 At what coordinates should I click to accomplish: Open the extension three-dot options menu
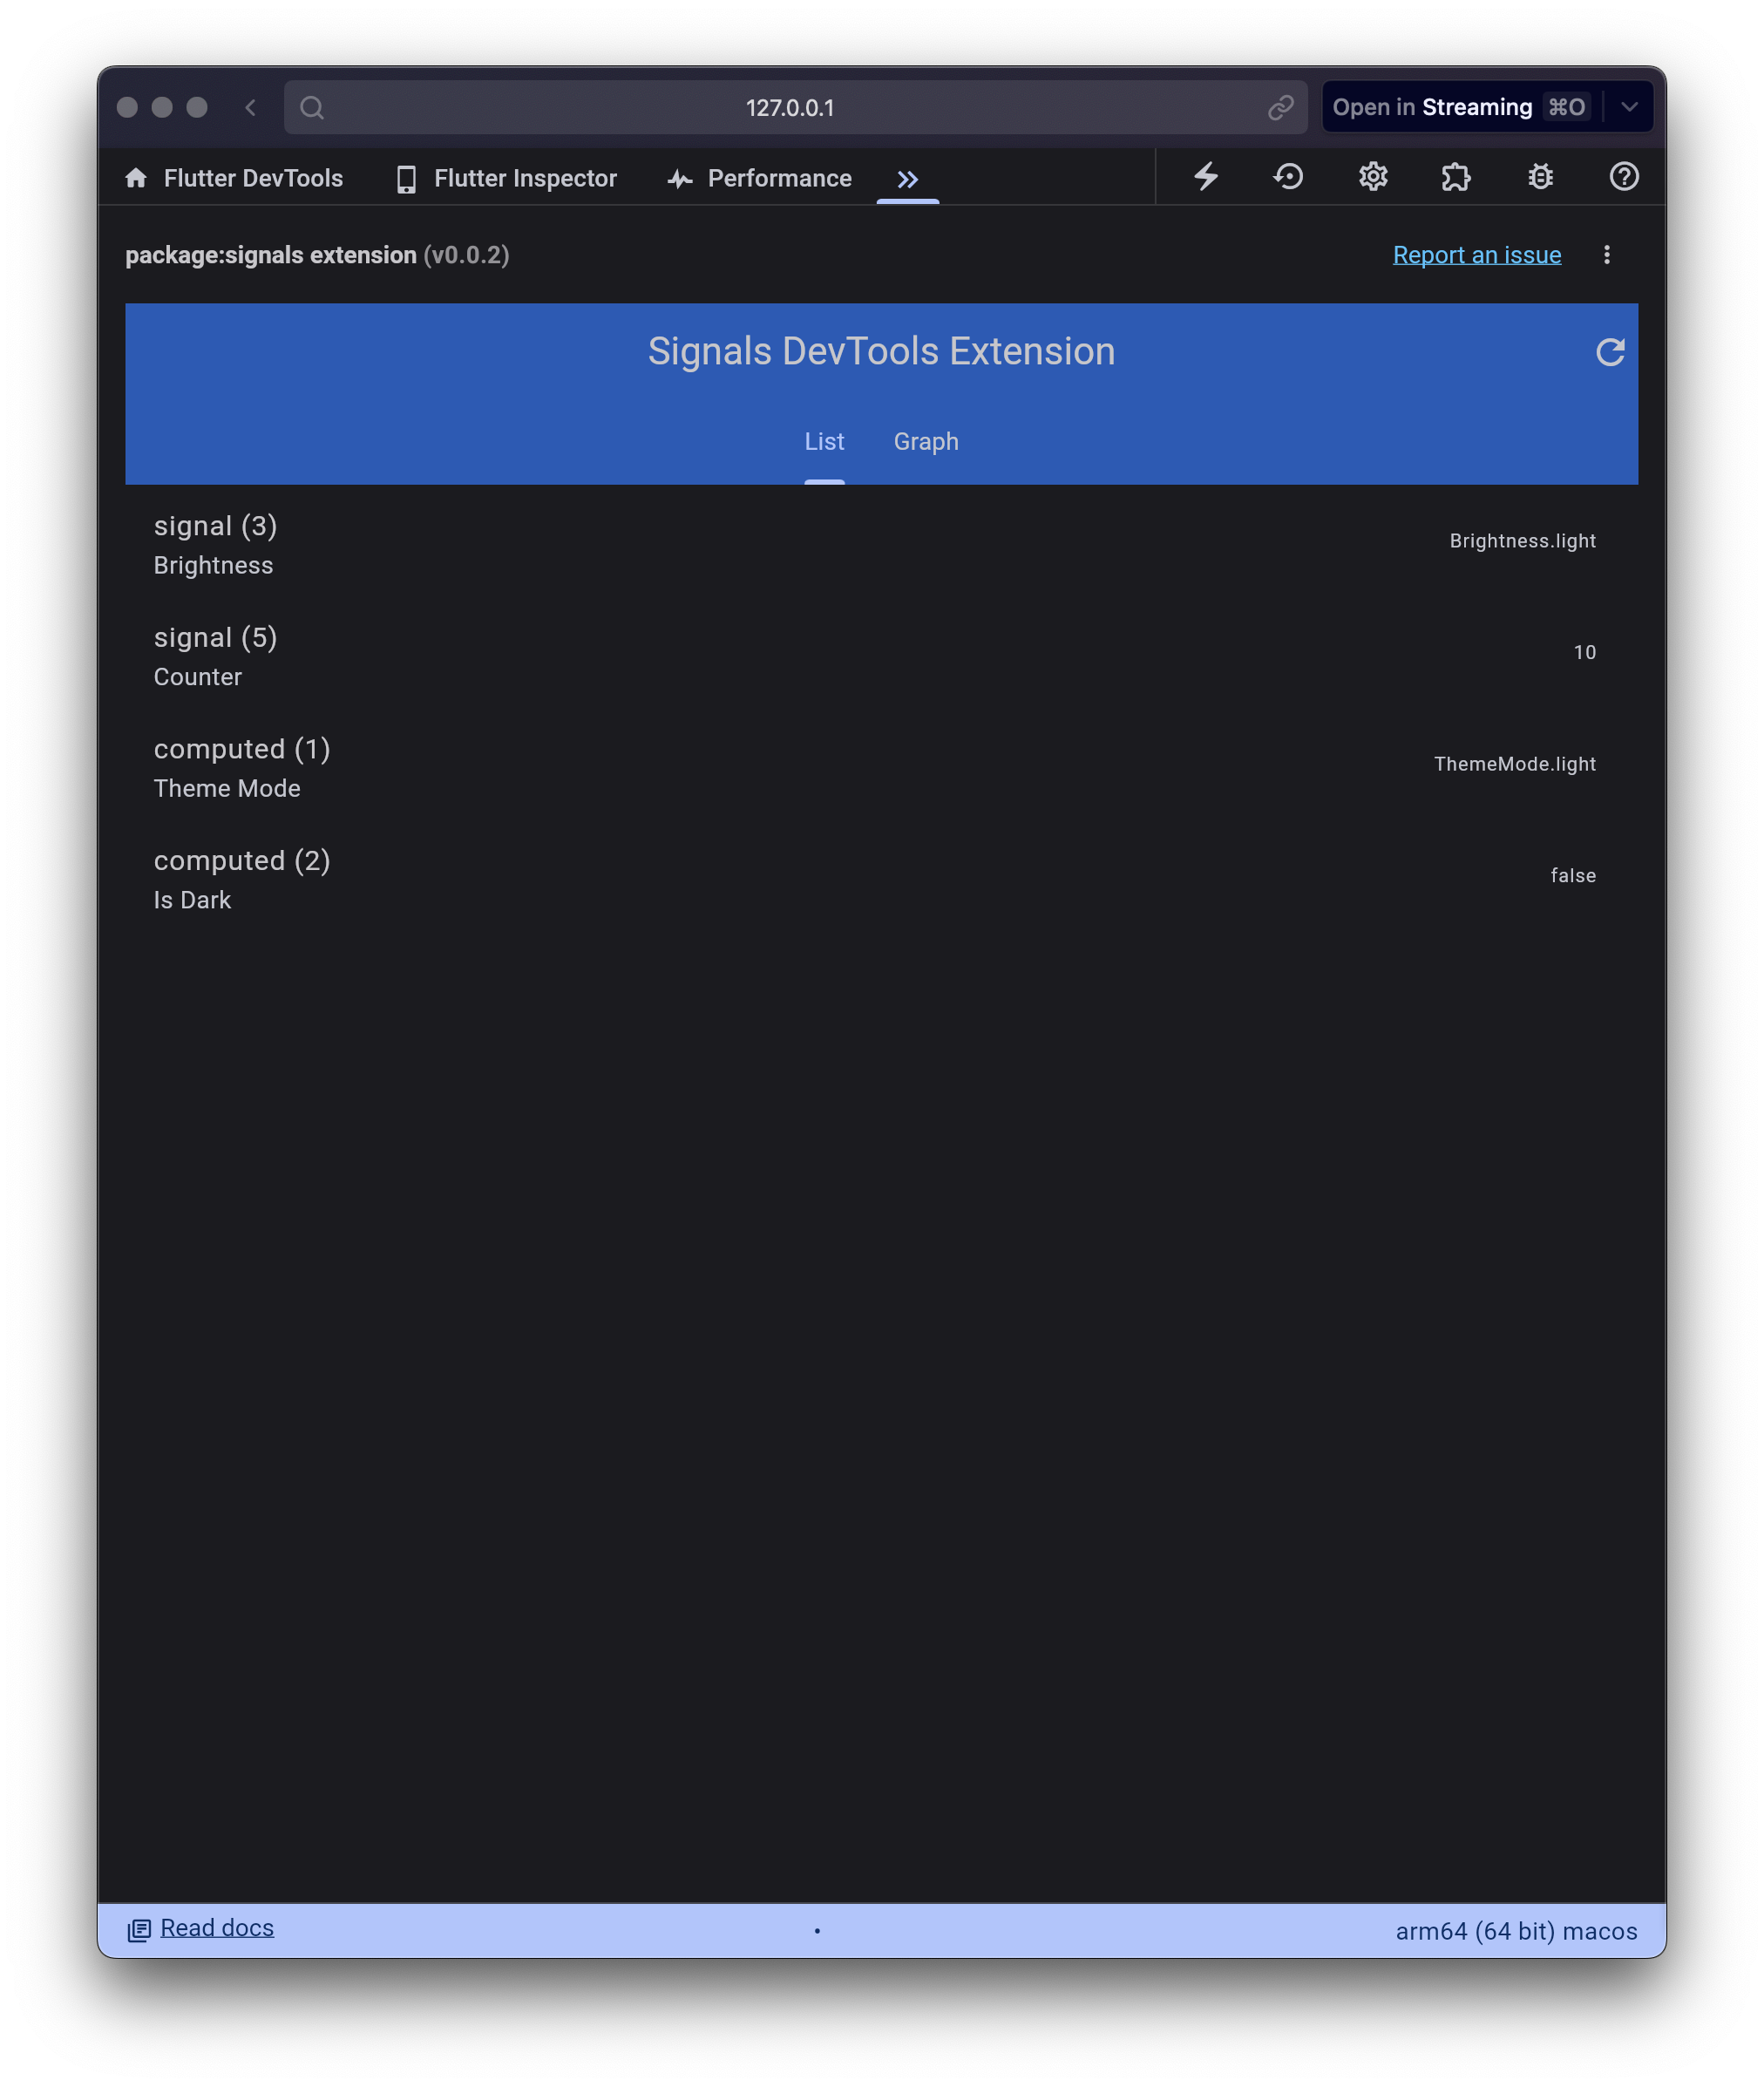point(1606,255)
